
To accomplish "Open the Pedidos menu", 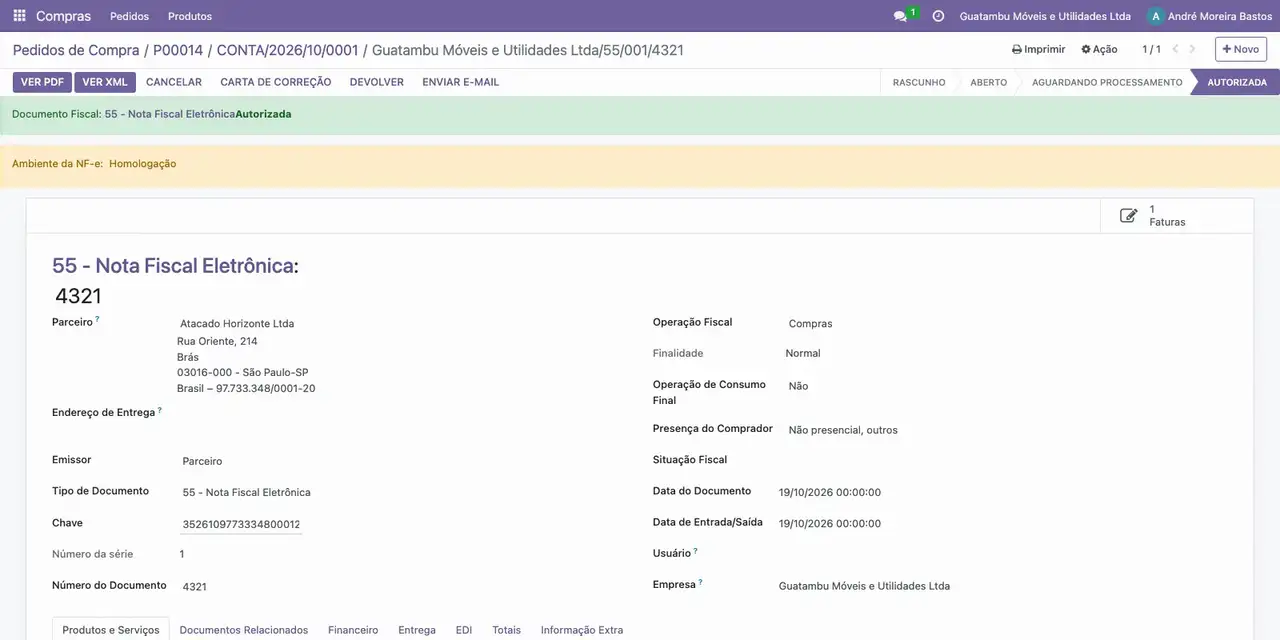I will 129,16.
